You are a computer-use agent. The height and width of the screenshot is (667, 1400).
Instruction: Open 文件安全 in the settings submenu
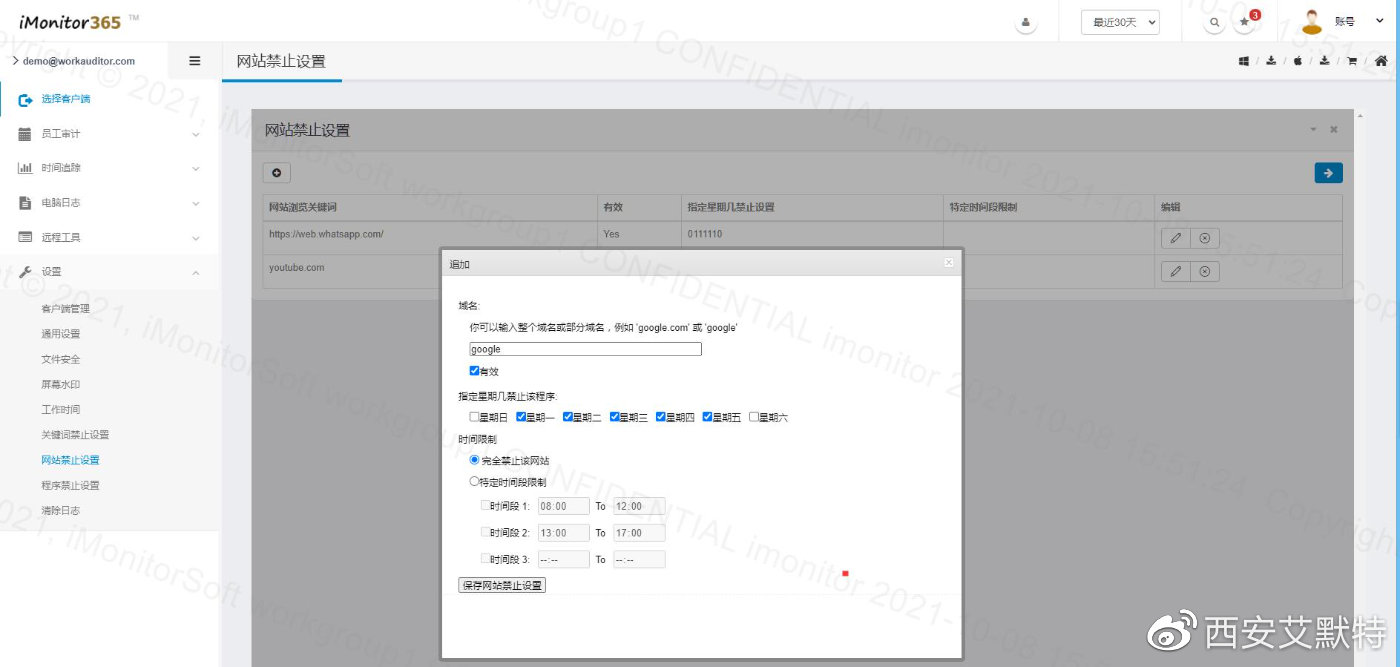point(60,359)
